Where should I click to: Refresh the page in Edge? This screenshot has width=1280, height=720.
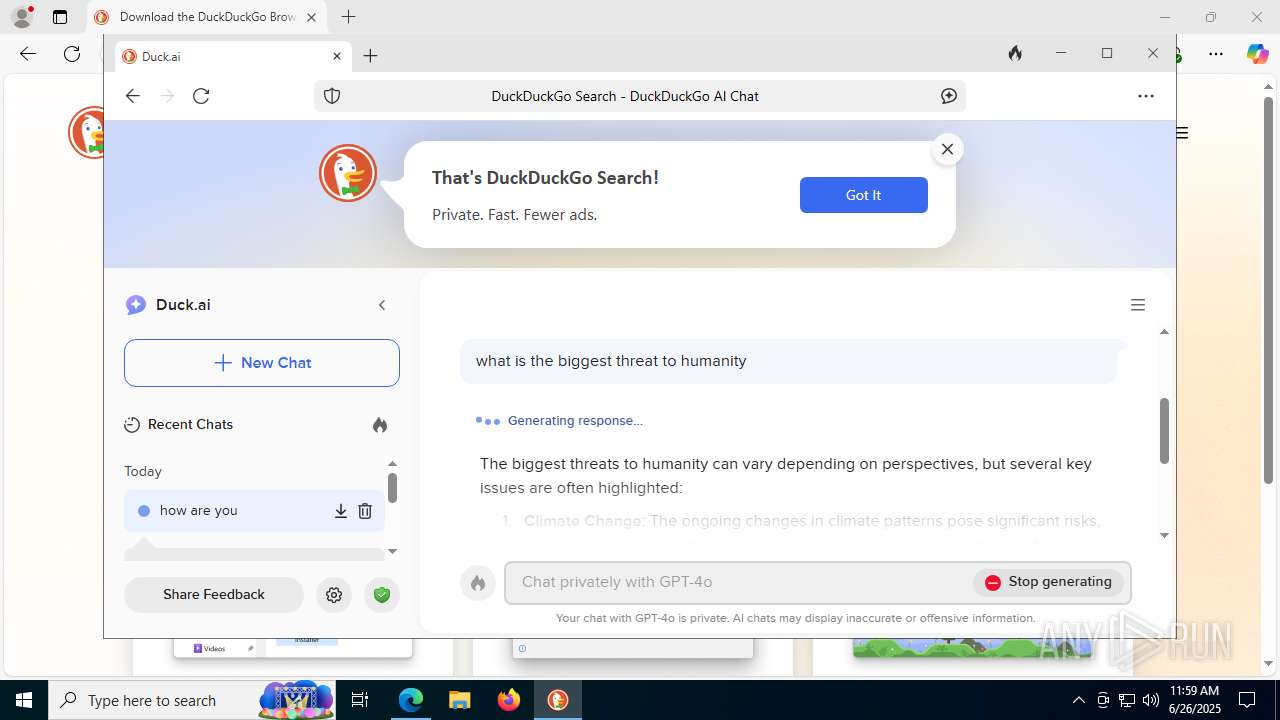click(72, 54)
